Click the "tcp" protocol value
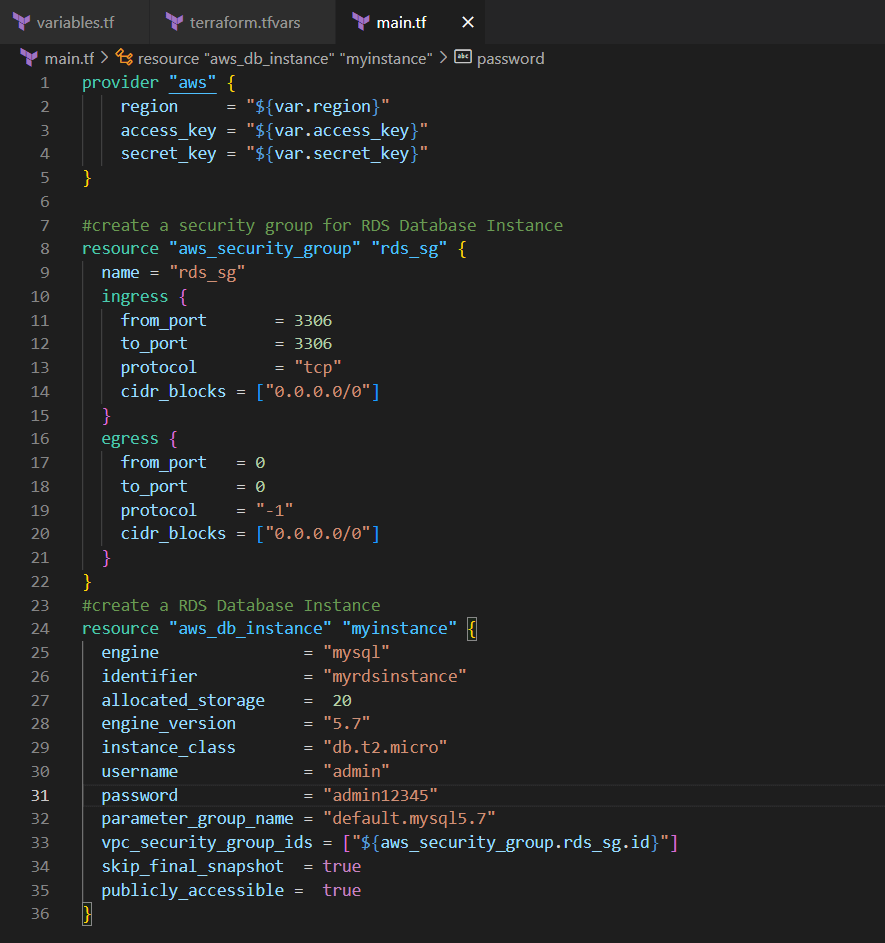 (x=317, y=367)
